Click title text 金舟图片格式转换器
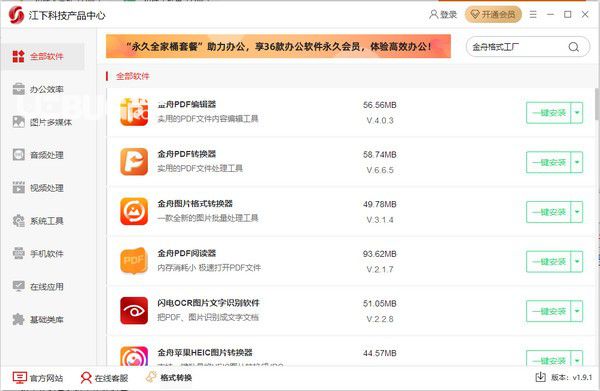This screenshot has width=600, height=391. tap(195, 204)
